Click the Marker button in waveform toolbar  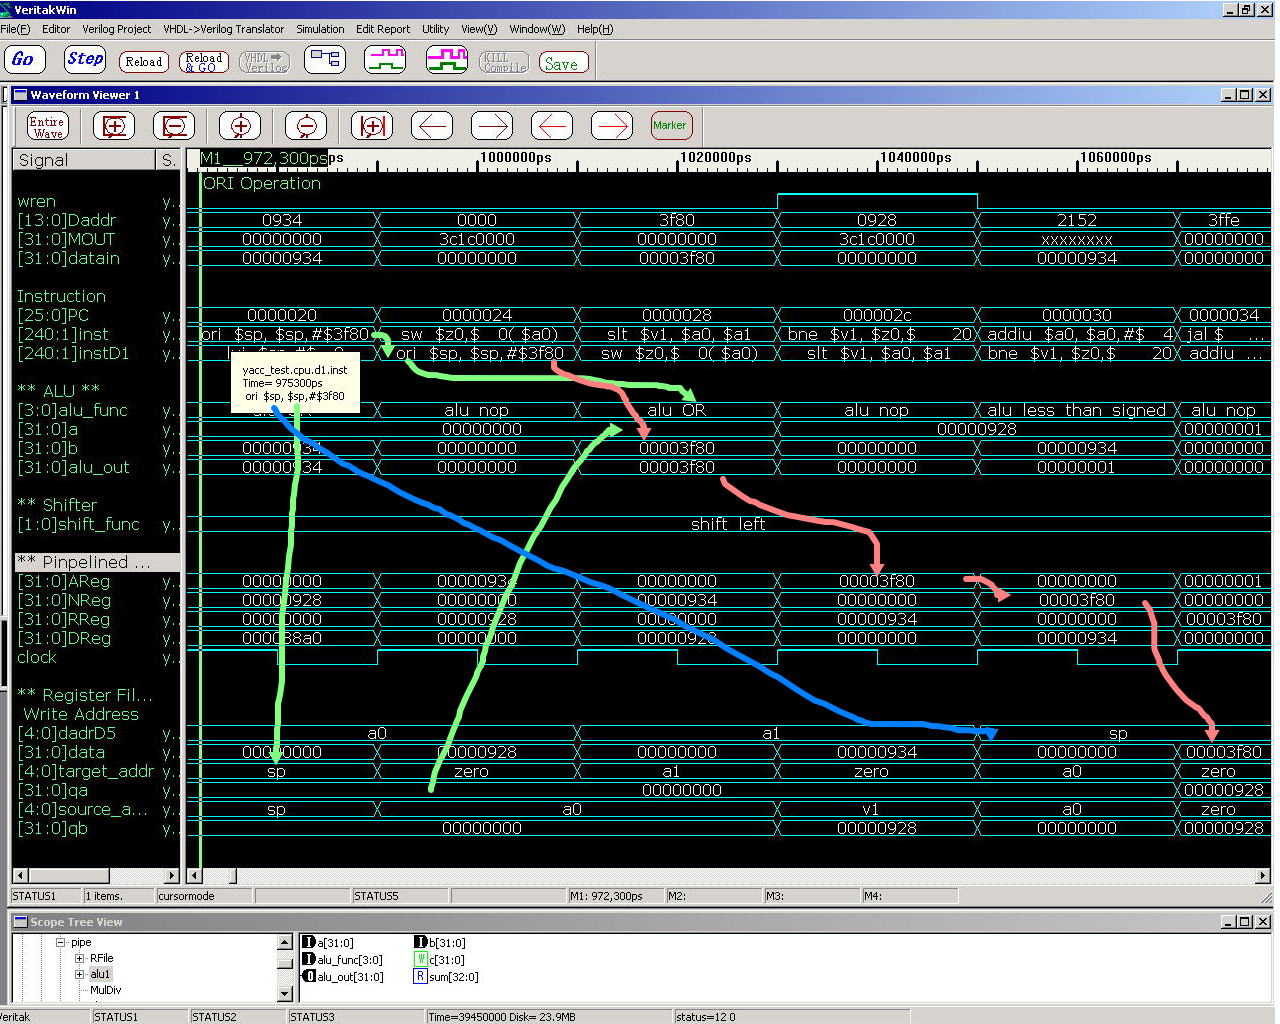click(670, 126)
